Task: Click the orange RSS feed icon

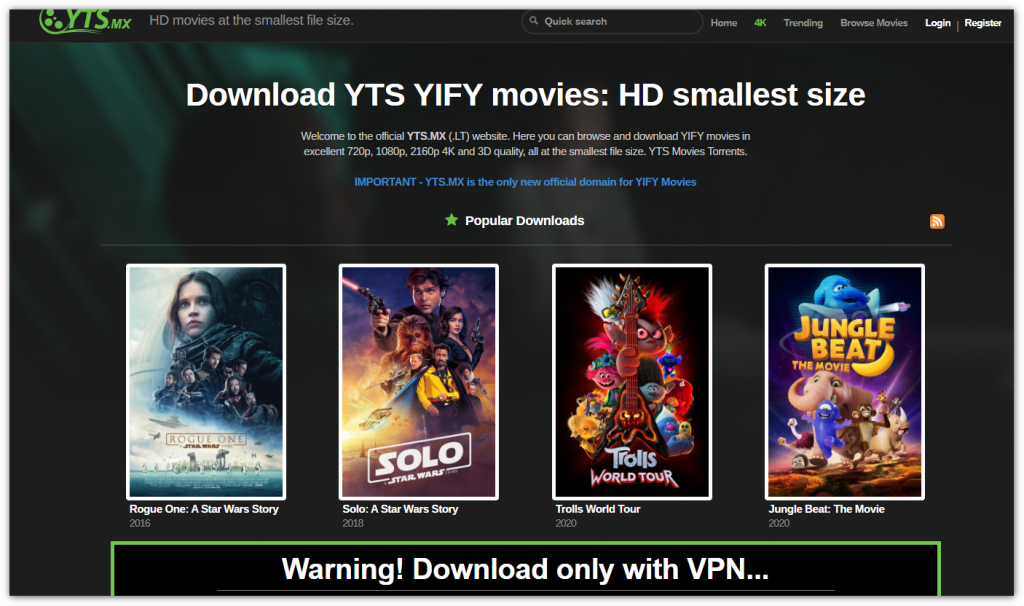Action: tap(937, 221)
